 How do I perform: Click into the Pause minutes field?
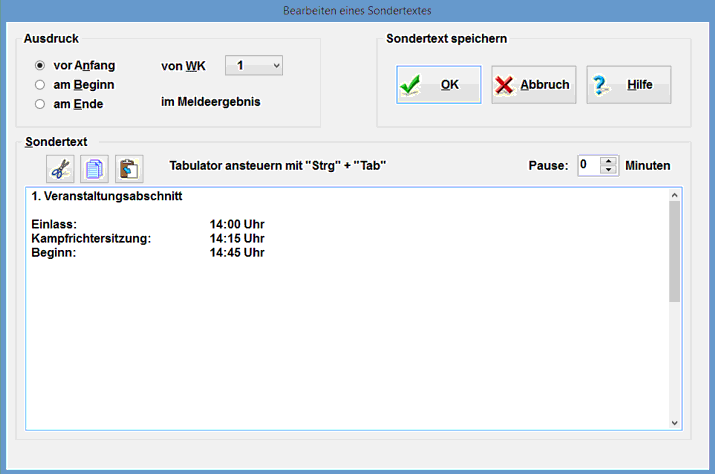pyautogui.click(x=588, y=165)
